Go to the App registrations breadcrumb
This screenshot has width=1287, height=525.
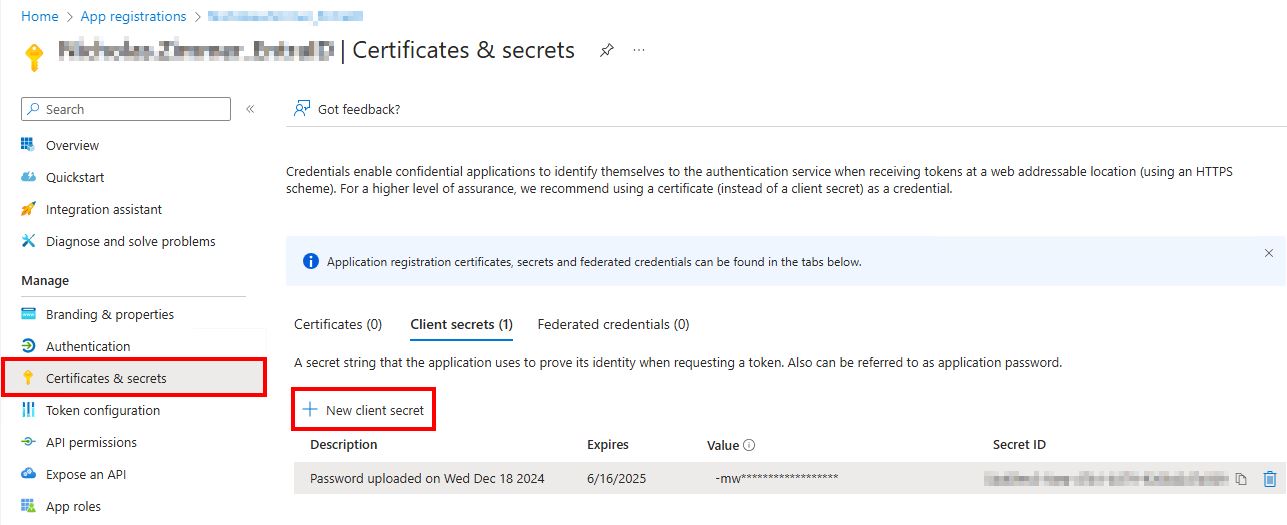(x=131, y=16)
